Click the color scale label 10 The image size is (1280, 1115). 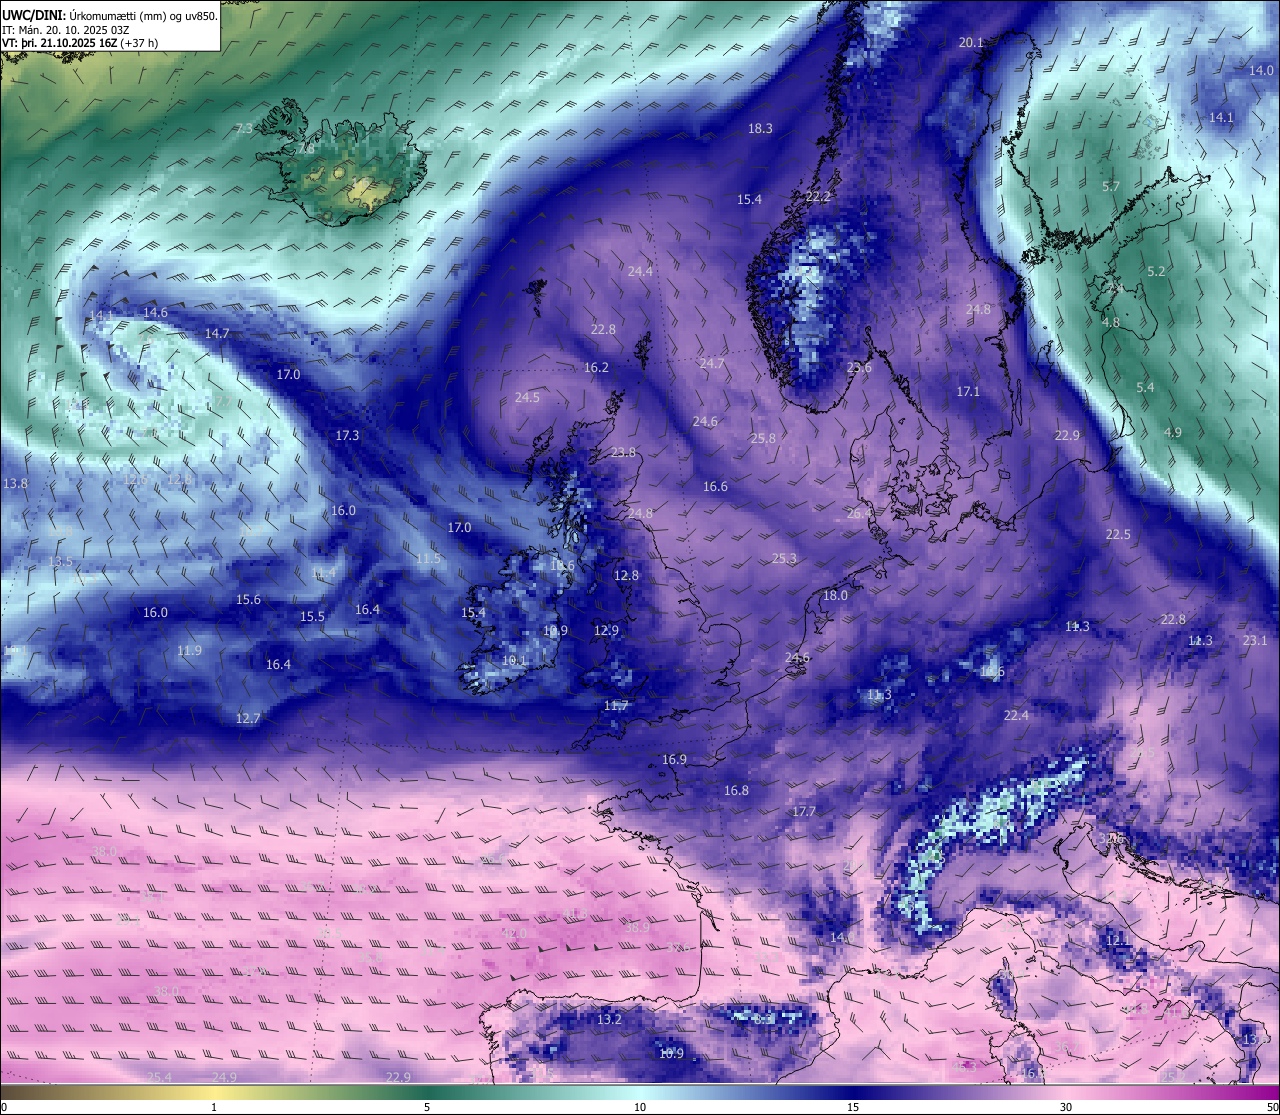click(x=640, y=1107)
